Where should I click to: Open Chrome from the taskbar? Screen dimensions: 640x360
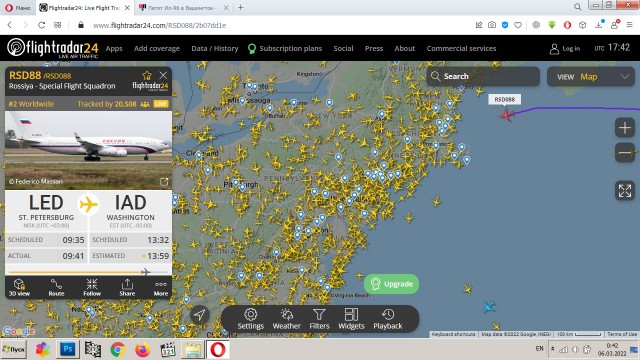pyautogui.click(x=118, y=350)
